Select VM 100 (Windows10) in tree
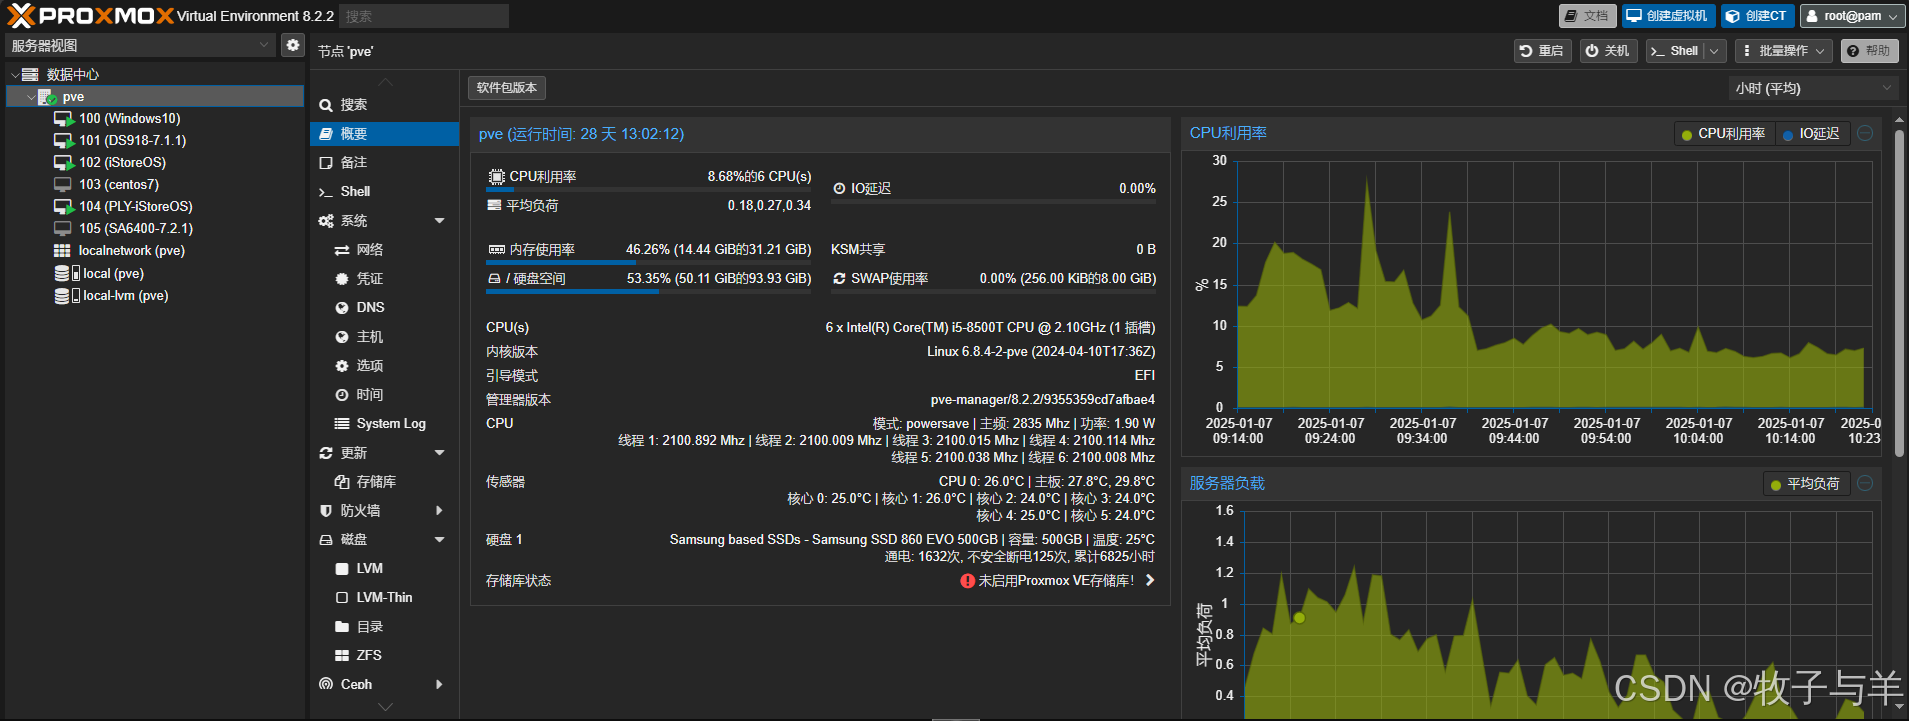 tap(130, 118)
